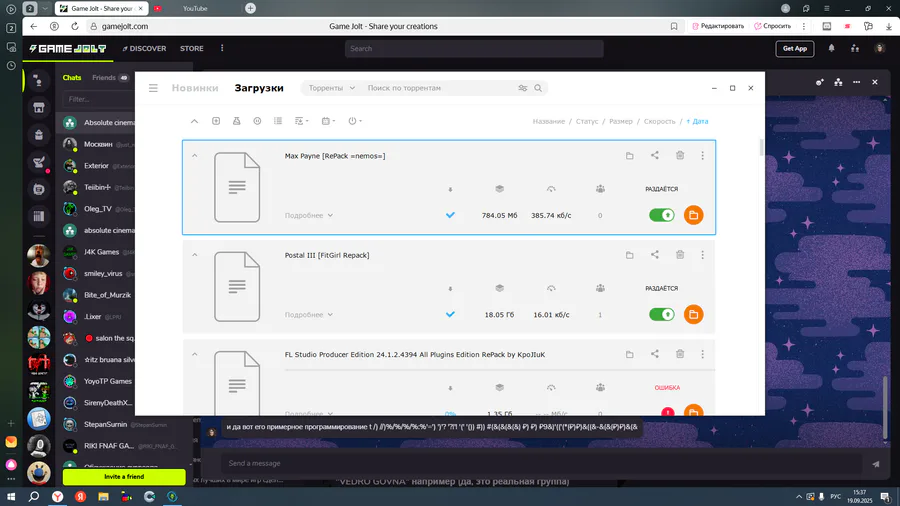
Task: Click the Game Jolt logo
Action: pyautogui.click(x=68, y=49)
